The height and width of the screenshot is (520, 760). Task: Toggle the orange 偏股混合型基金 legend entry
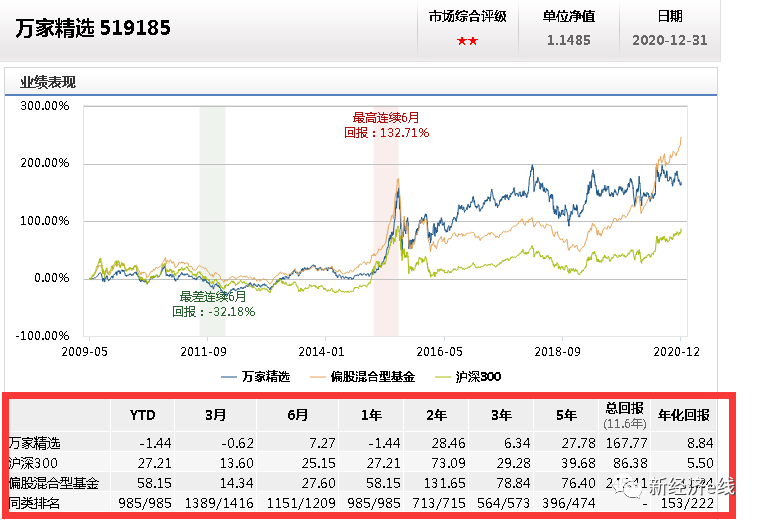(x=363, y=377)
